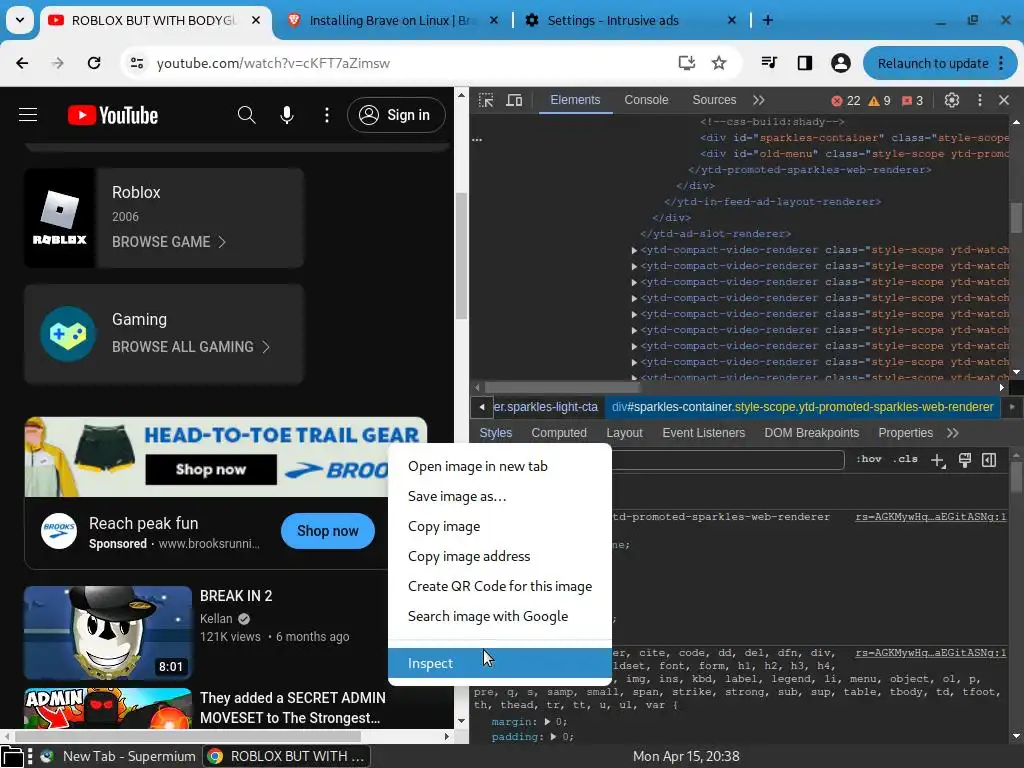Choose Inspect from context menu
Screen dimensions: 1024x768
coord(500,664)
